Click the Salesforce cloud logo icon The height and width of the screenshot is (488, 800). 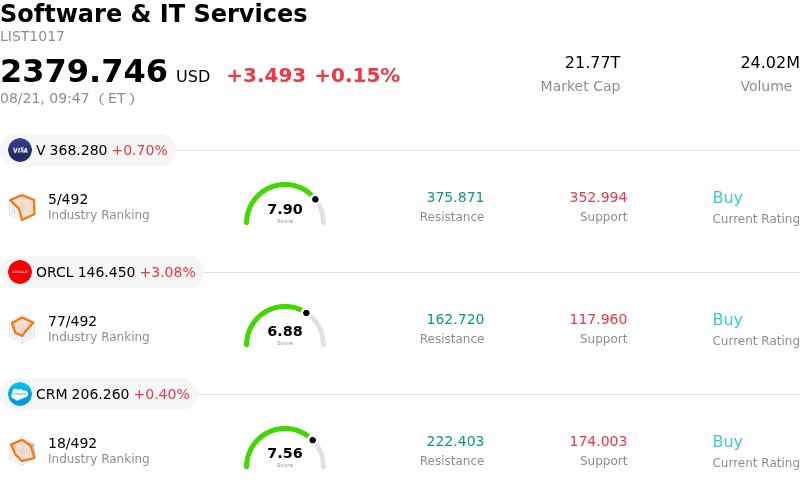tap(20, 394)
